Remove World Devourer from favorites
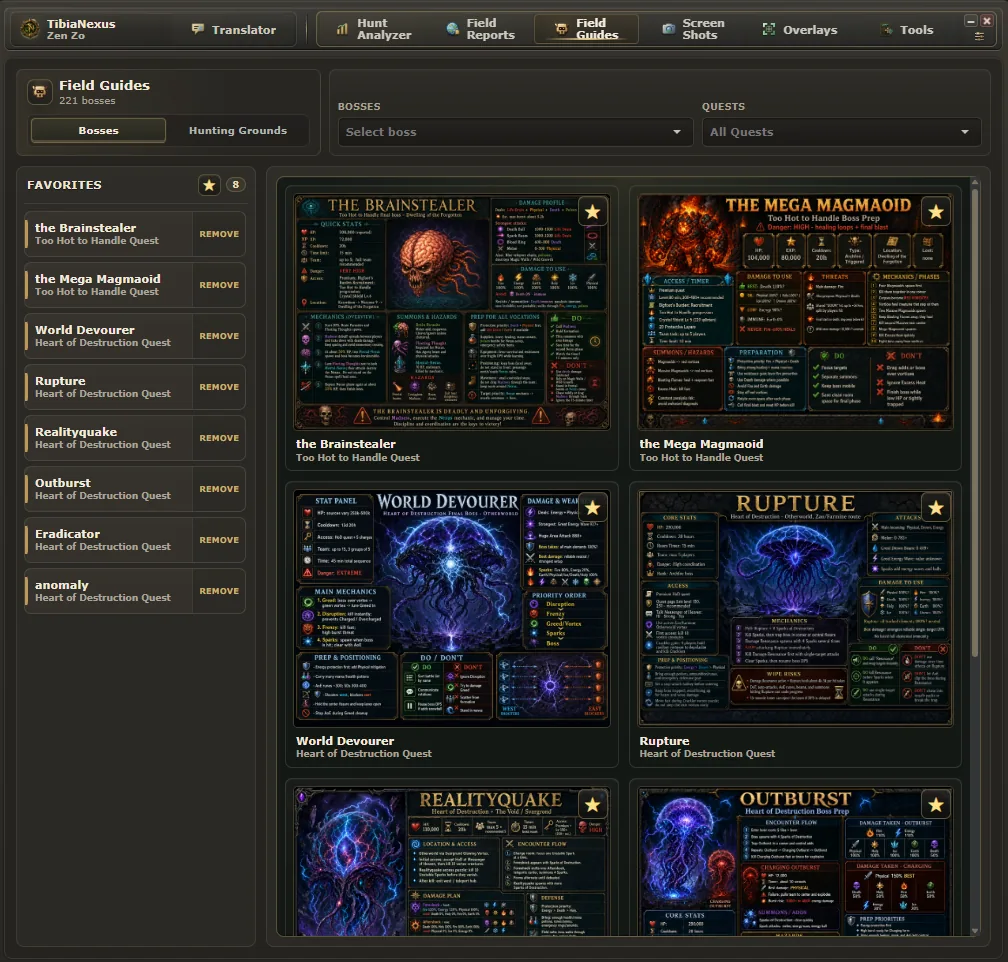This screenshot has width=1008, height=962. pyautogui.click(x=219, y=336)
